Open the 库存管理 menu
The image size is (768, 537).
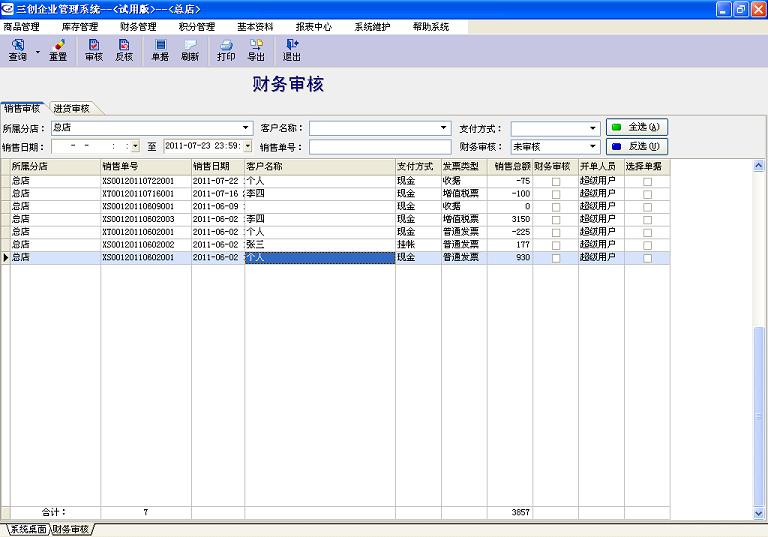80,27
